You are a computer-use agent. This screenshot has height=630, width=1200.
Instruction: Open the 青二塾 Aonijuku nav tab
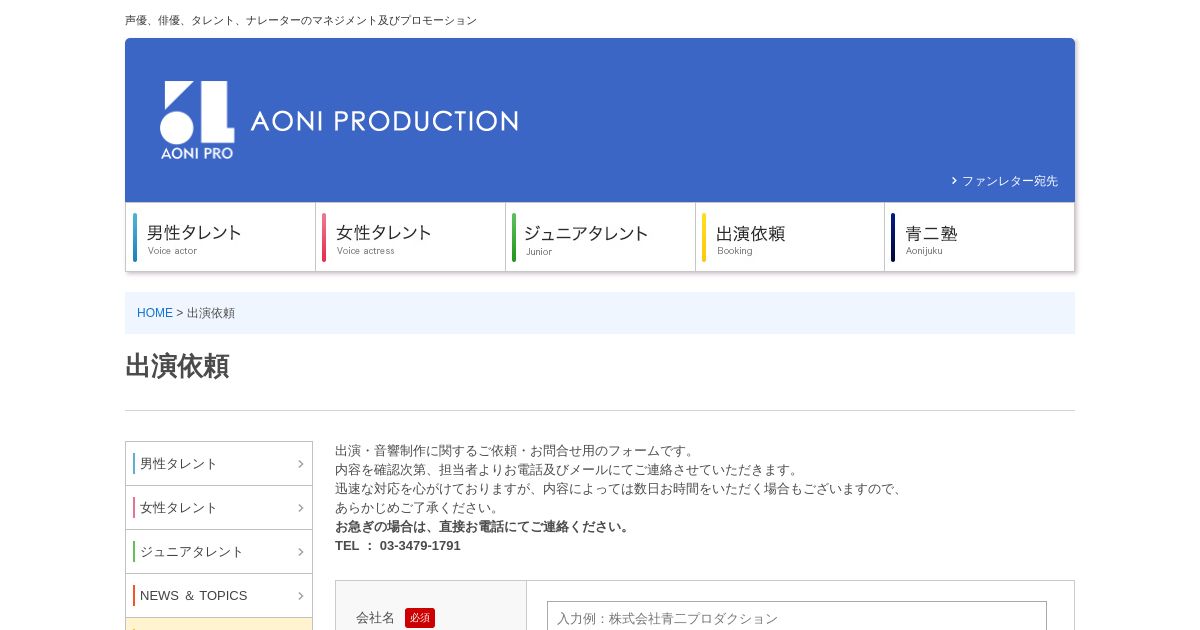980,237
